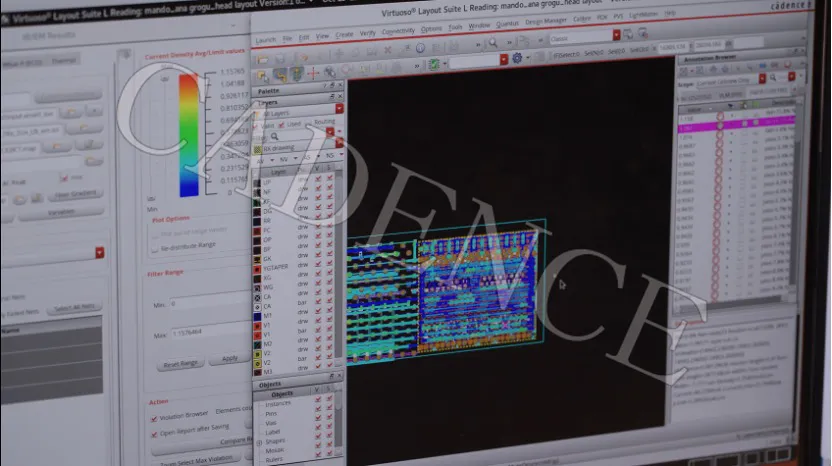Click the Clear Gradient button

(x=75, y=194)
